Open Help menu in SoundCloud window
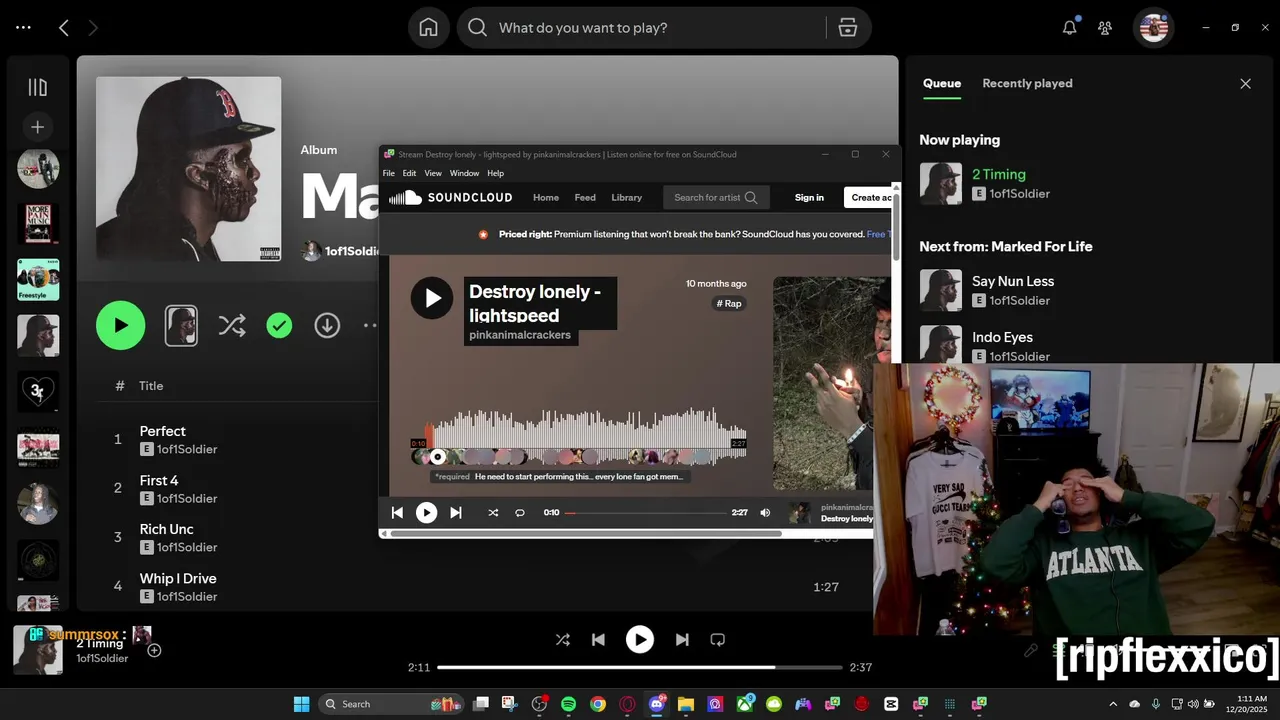 [495, 173]
